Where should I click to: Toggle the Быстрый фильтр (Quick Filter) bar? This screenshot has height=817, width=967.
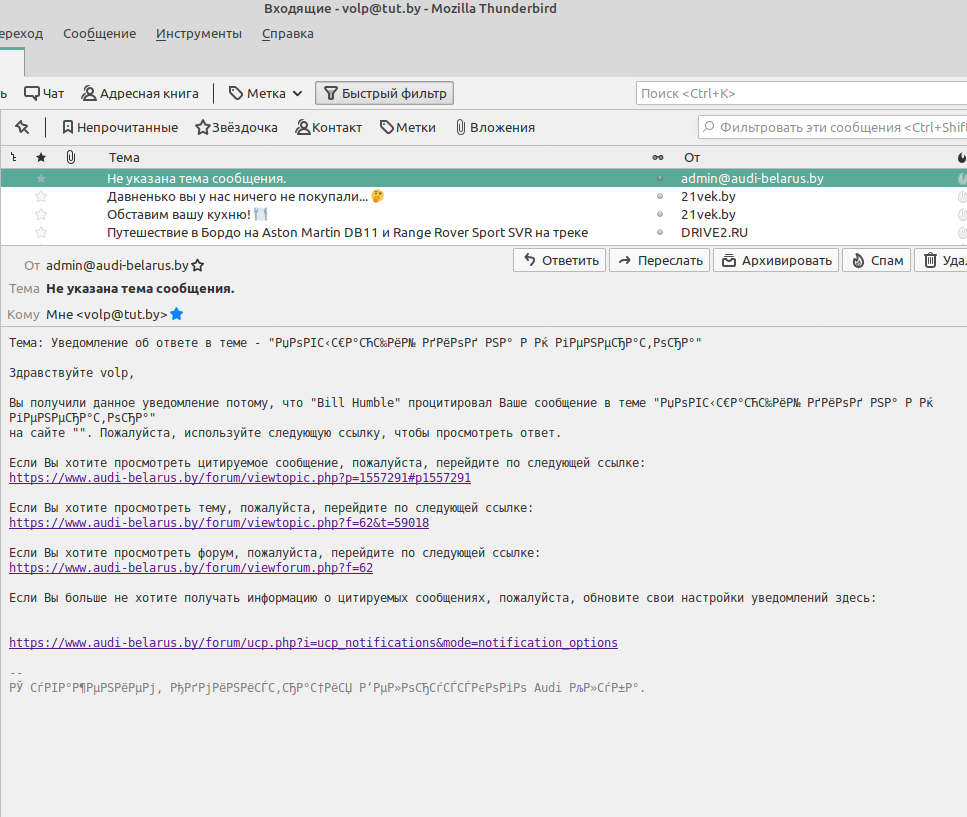pos(384,93)
